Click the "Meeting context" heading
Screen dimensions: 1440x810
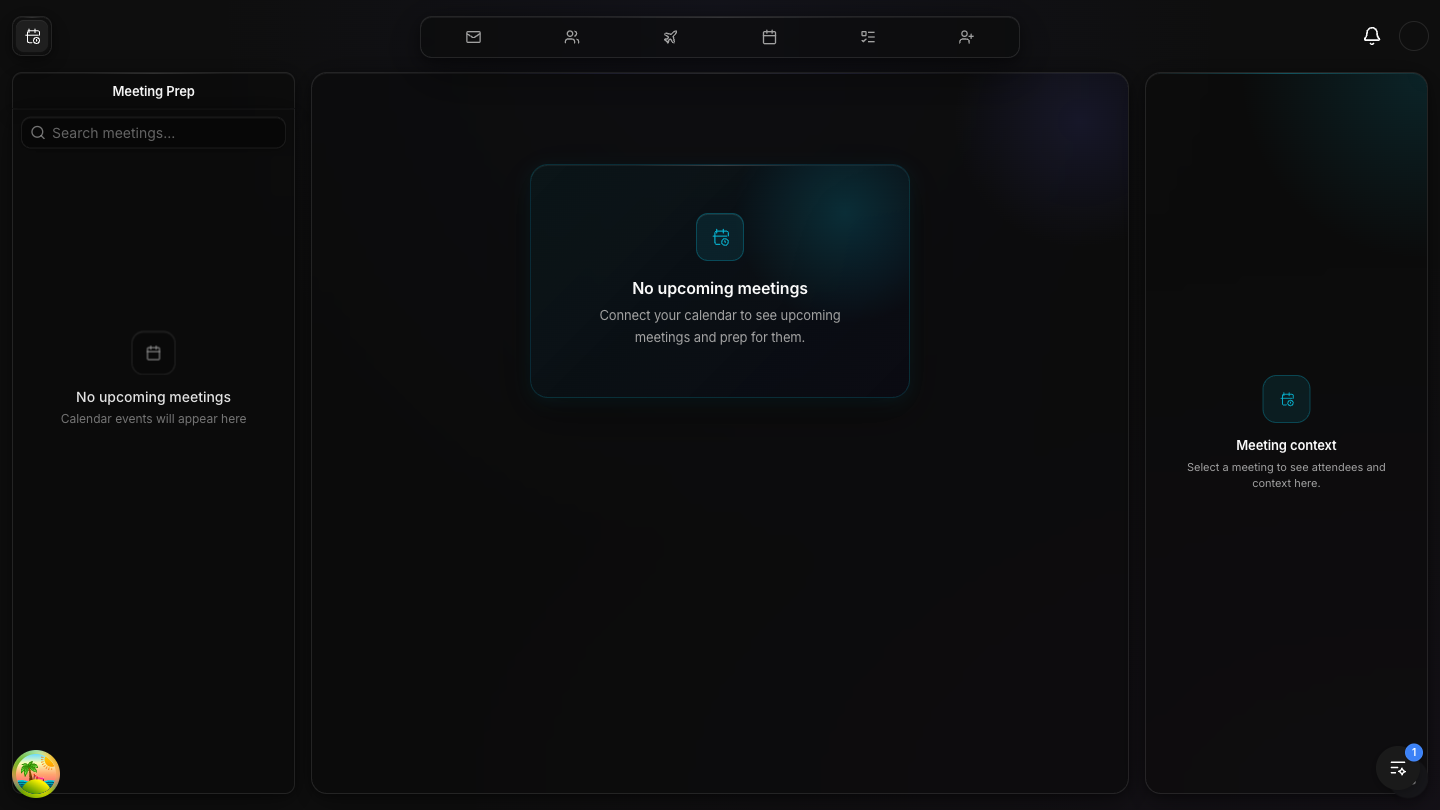click(1286, 445)
